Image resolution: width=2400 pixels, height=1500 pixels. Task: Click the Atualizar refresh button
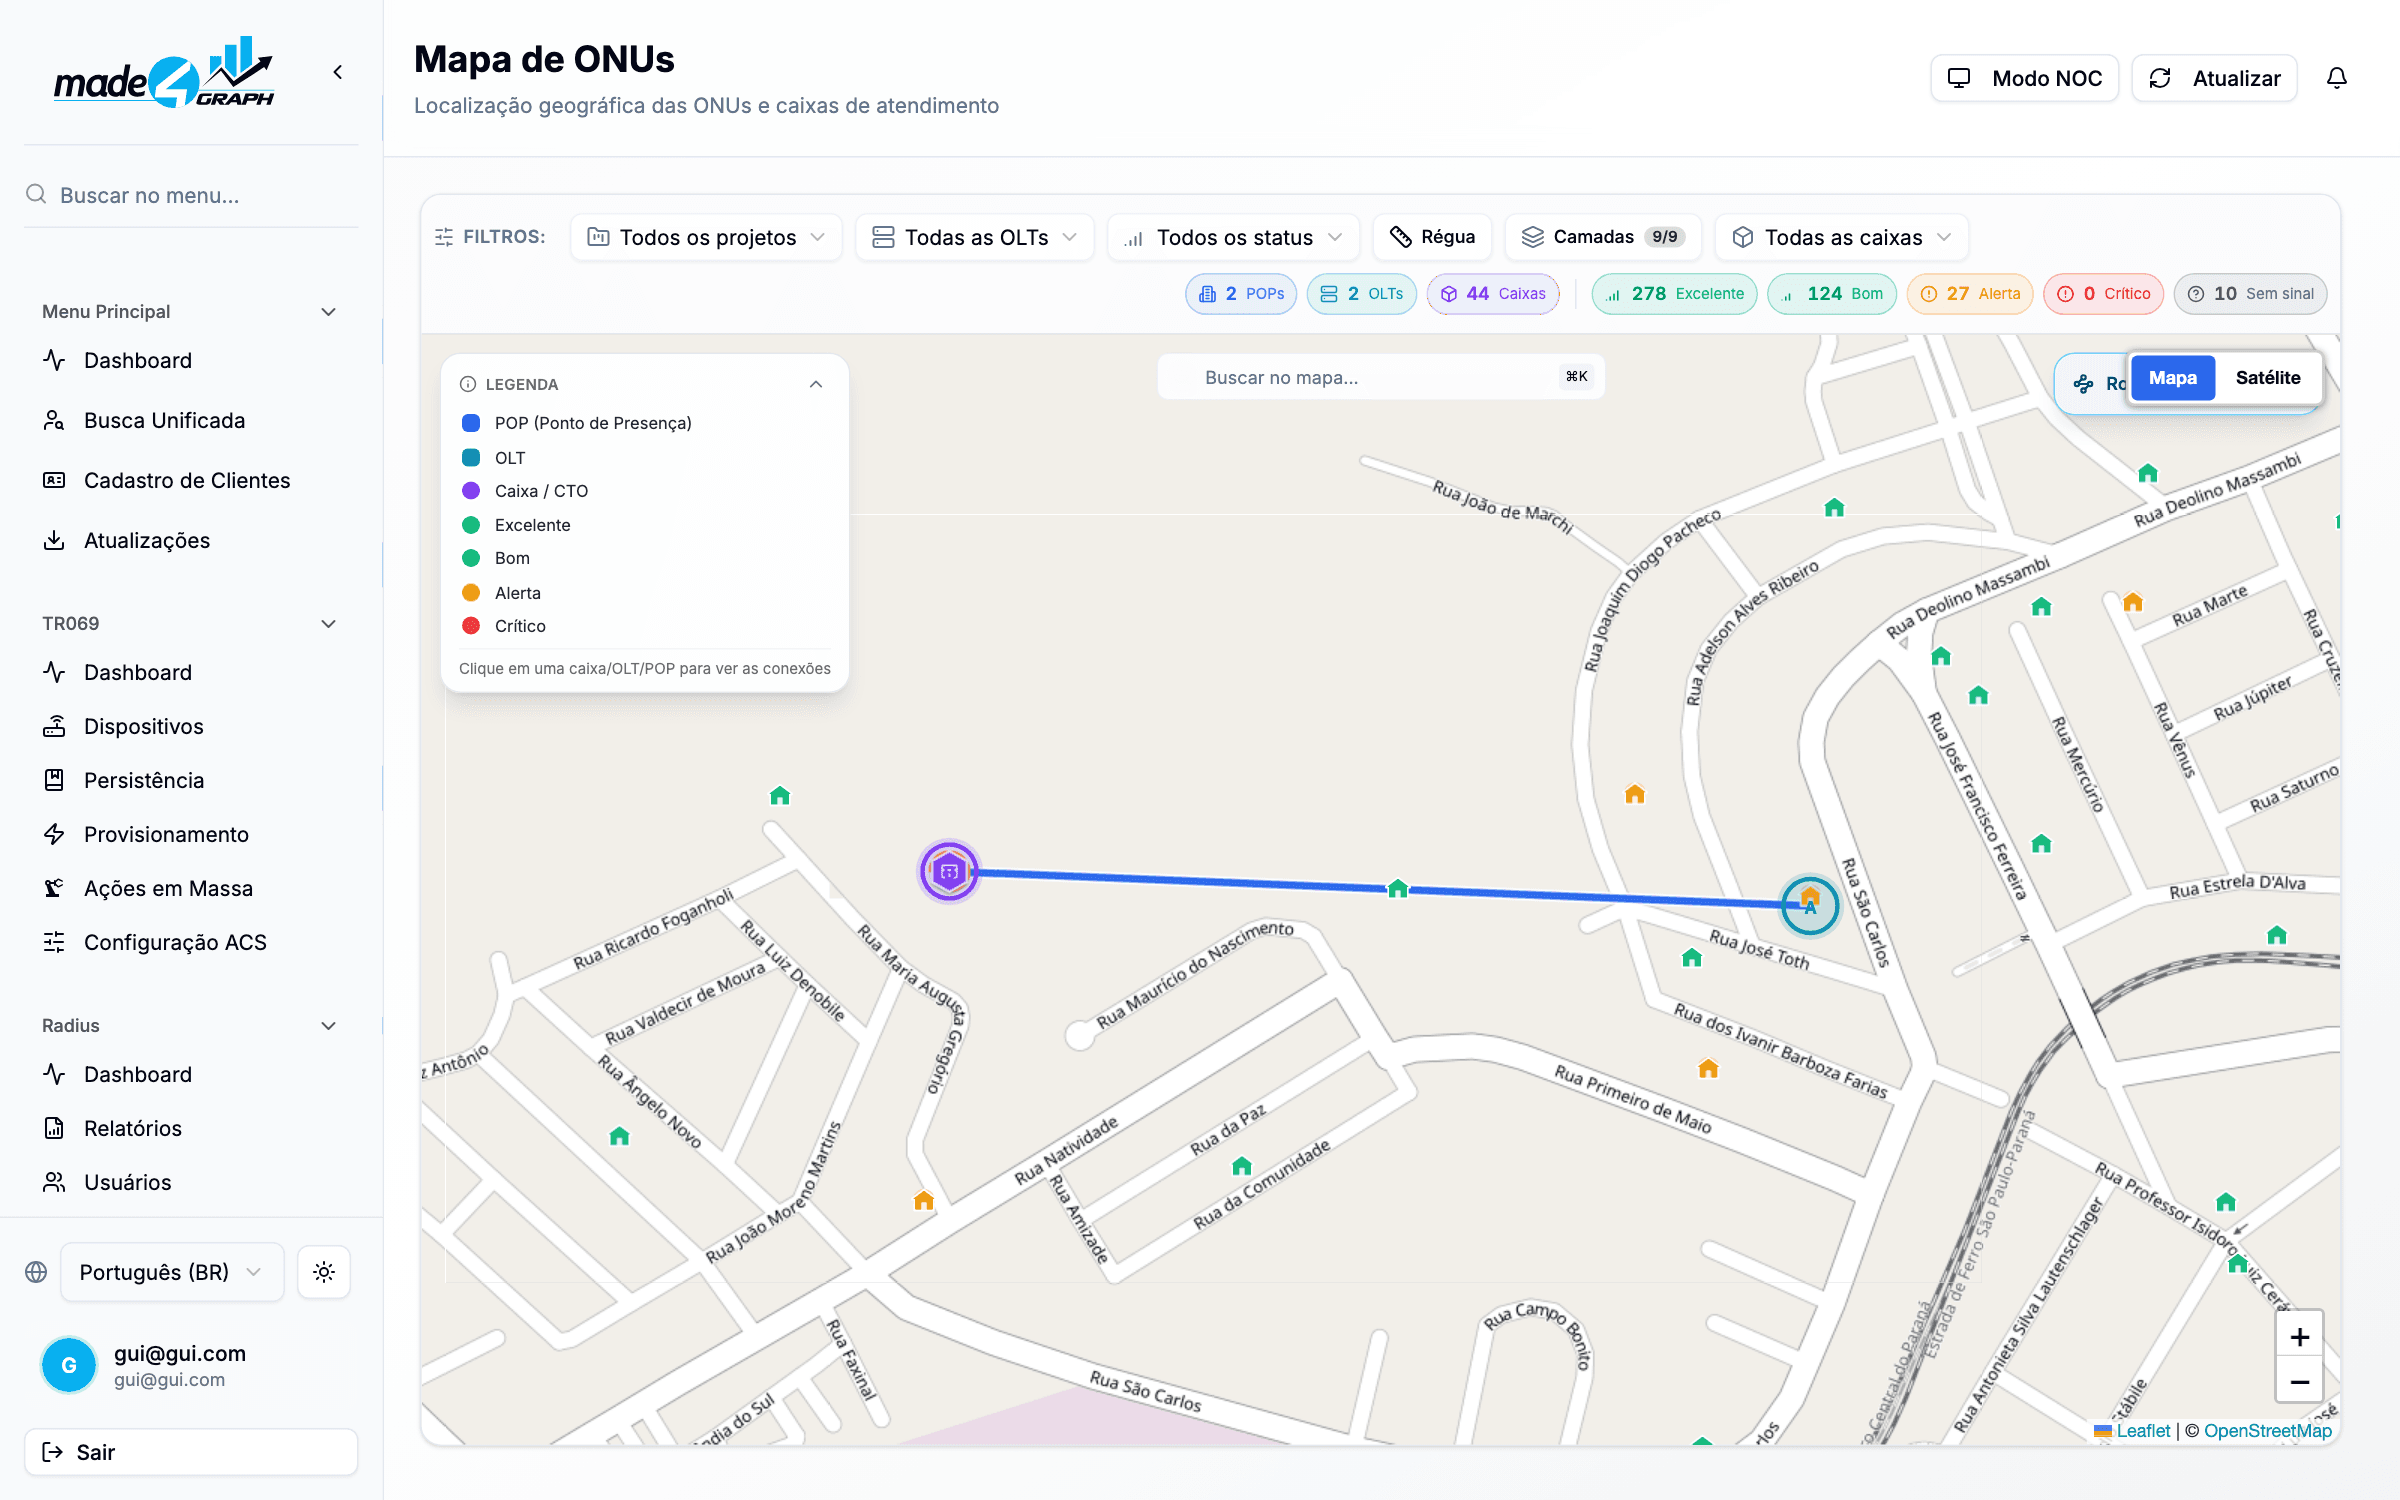tap(2214, 78)
